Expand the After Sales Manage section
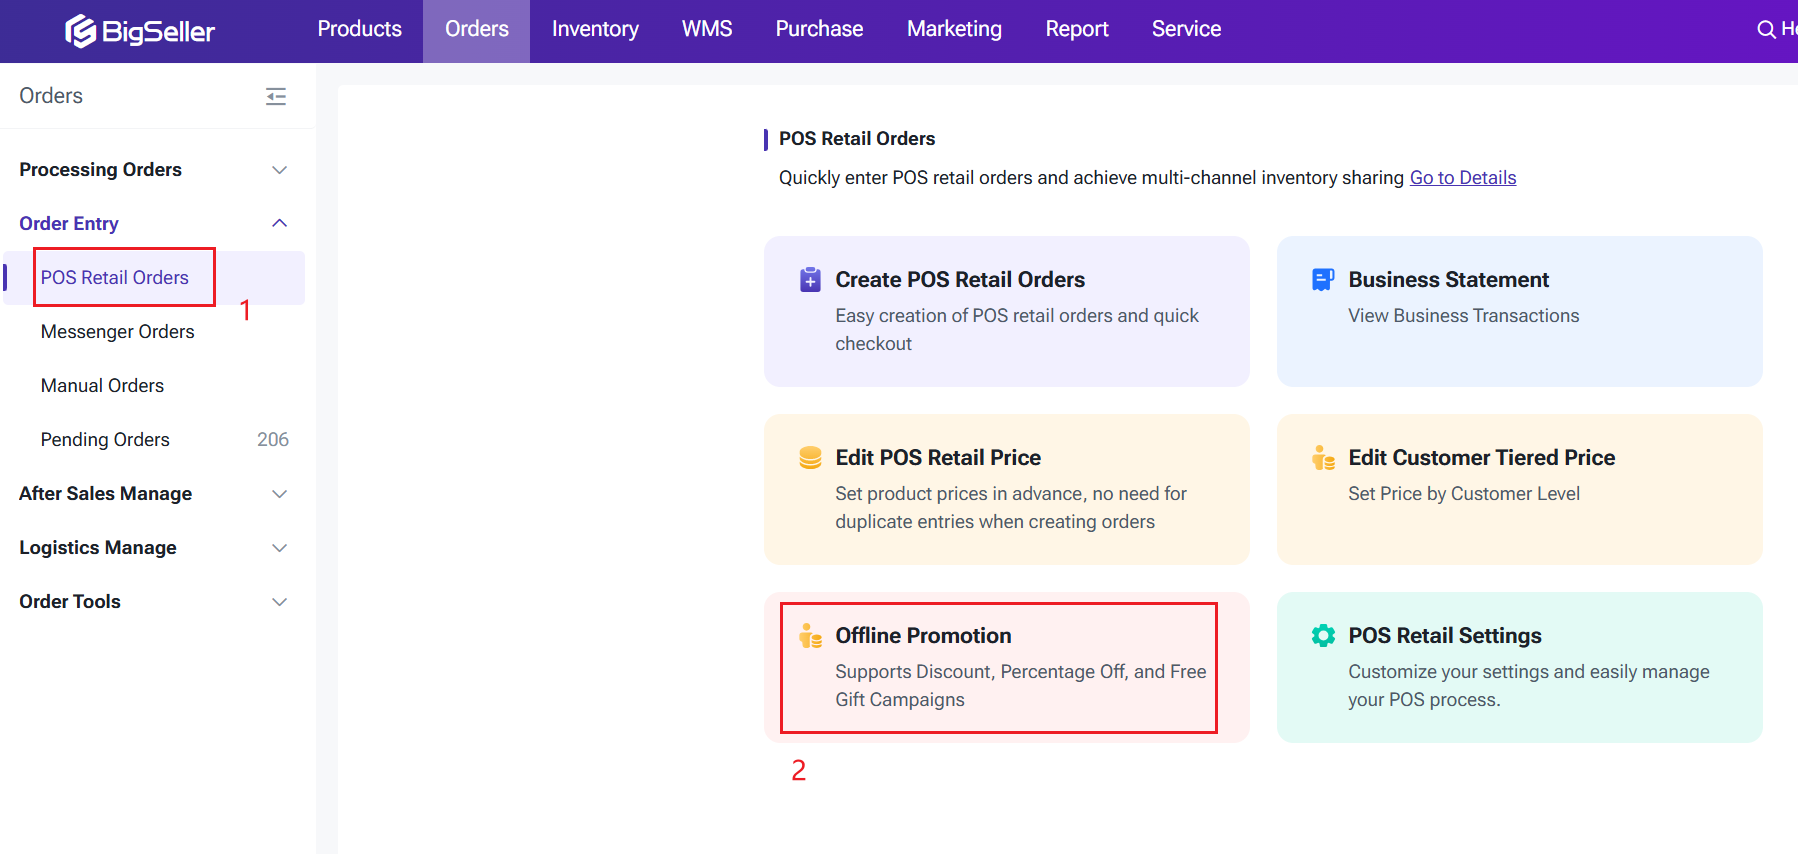1798x854 pixels. click(280, 494)
